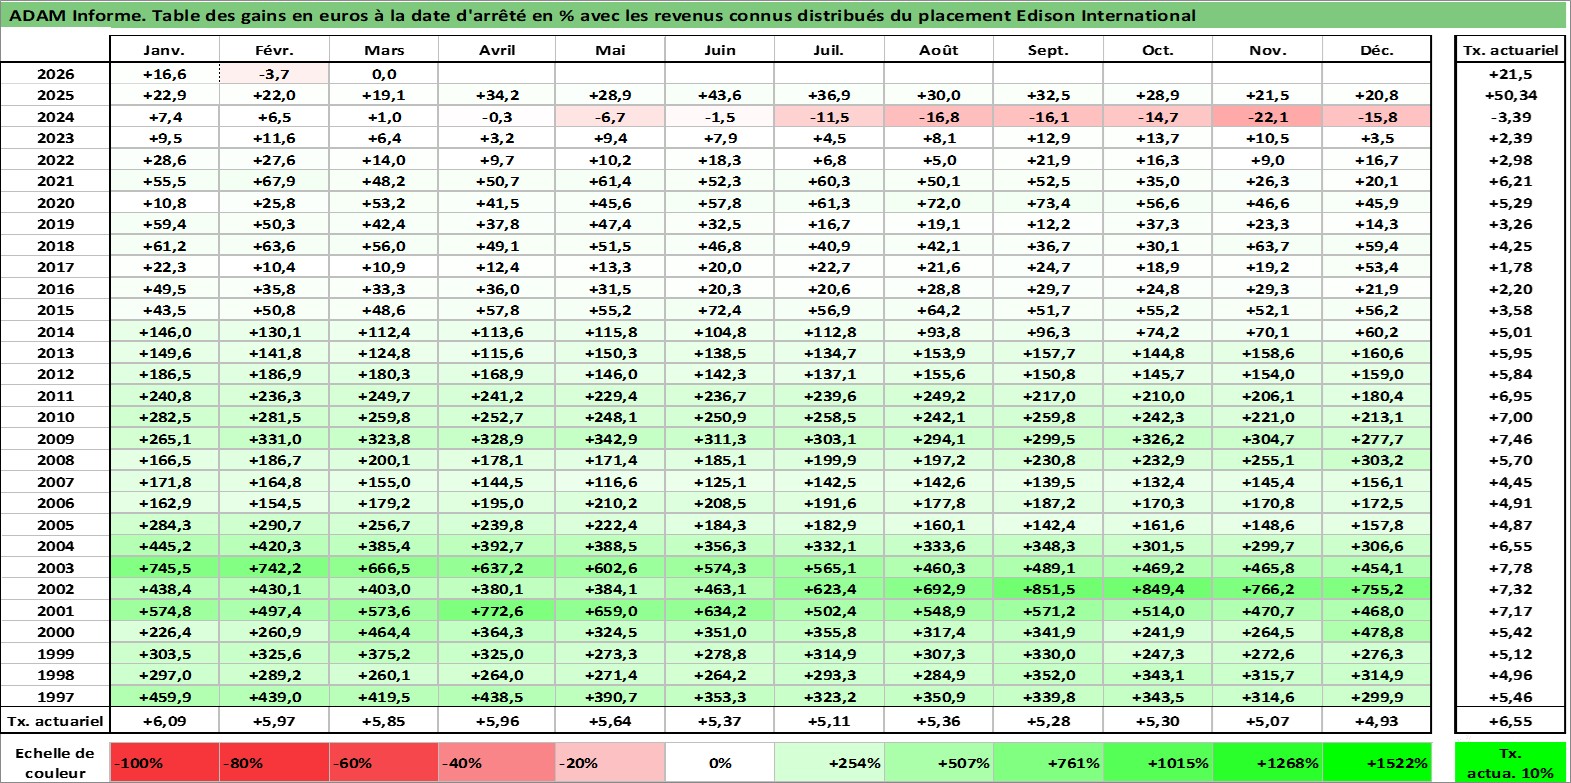The width and height of the screenshot is (1571, 783).
Task: Click the +6,09 bottom Tx. actuariel for Janv.
Action: click(x=165, y=721)
